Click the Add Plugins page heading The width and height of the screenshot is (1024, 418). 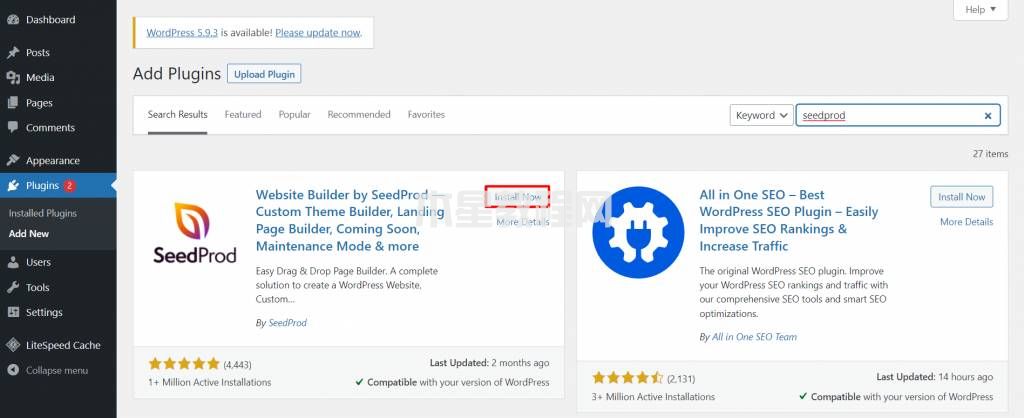[x=177, y=74]
